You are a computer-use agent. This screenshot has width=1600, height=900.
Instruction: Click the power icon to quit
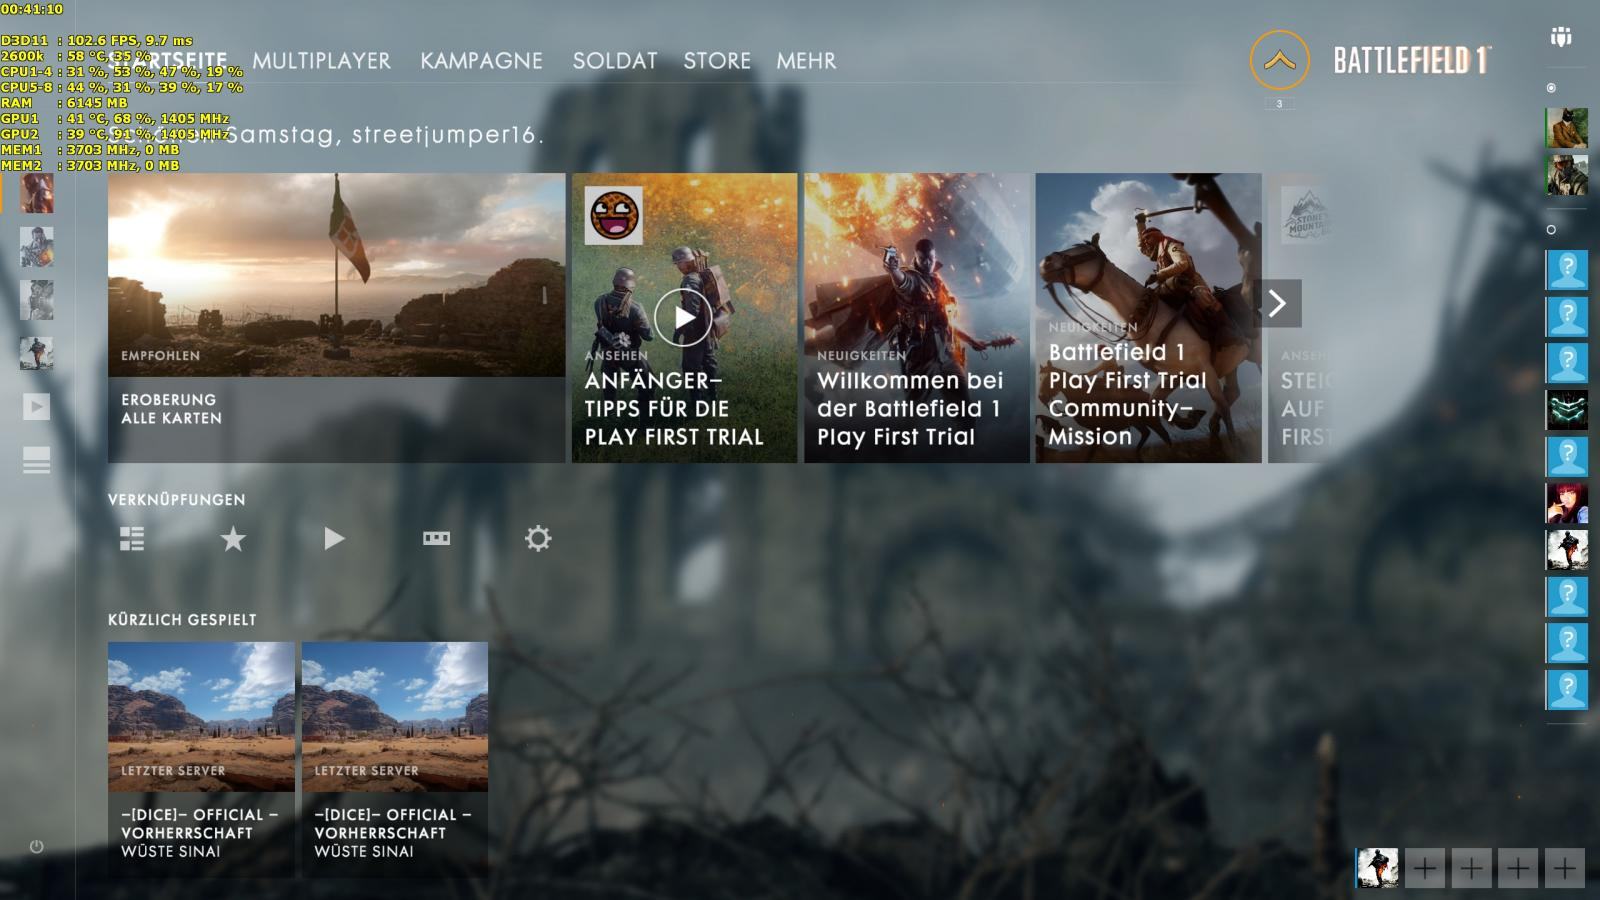[37, 846]
